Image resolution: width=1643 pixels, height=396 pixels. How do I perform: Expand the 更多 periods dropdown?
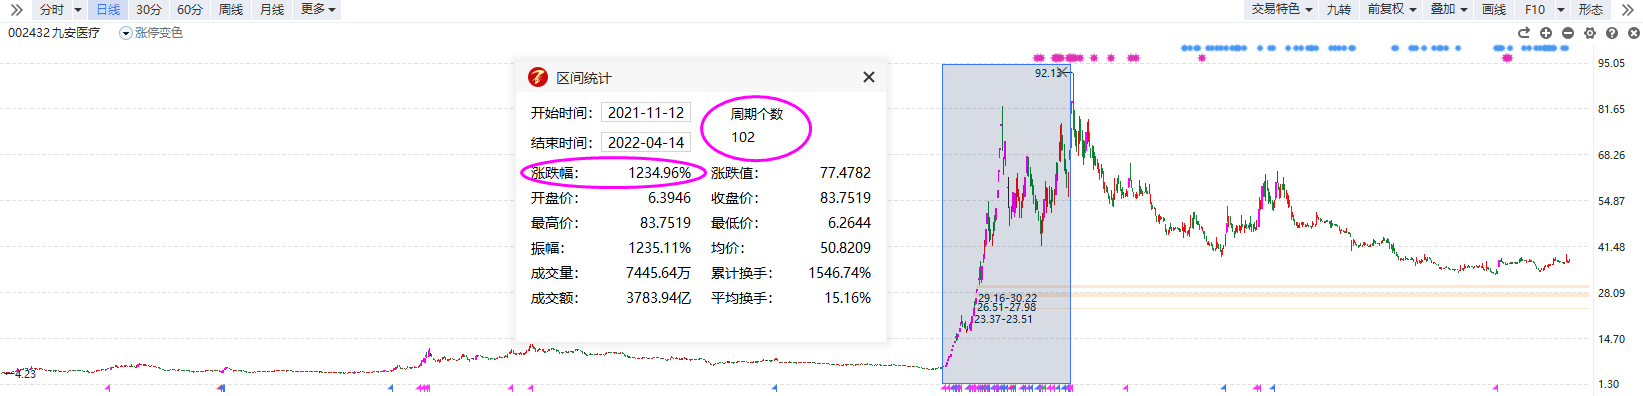319,9
